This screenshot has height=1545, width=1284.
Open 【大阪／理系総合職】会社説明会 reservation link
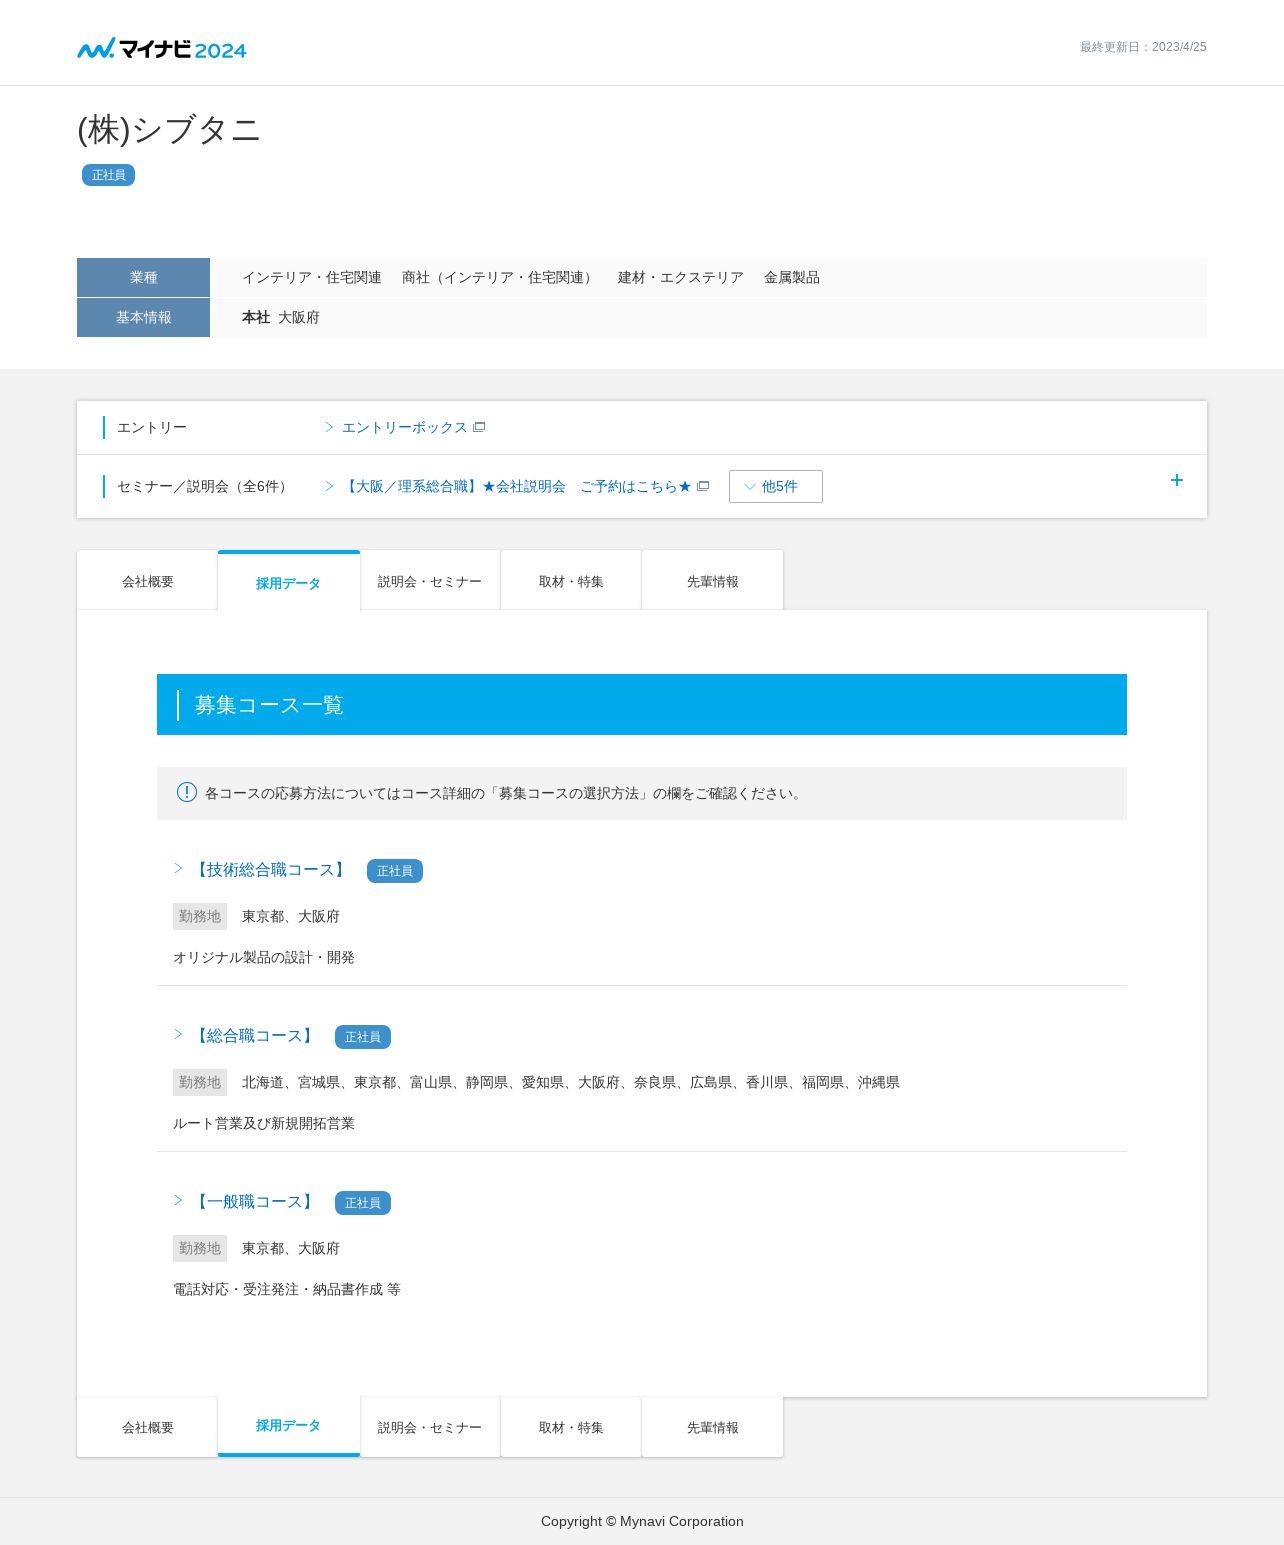pos(517,486)
